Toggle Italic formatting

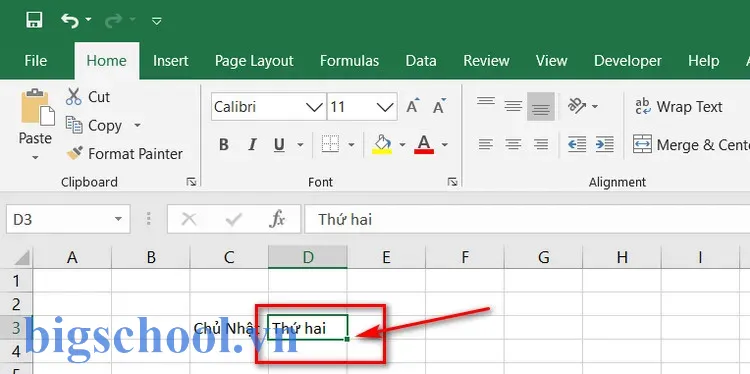pos(252,144)
